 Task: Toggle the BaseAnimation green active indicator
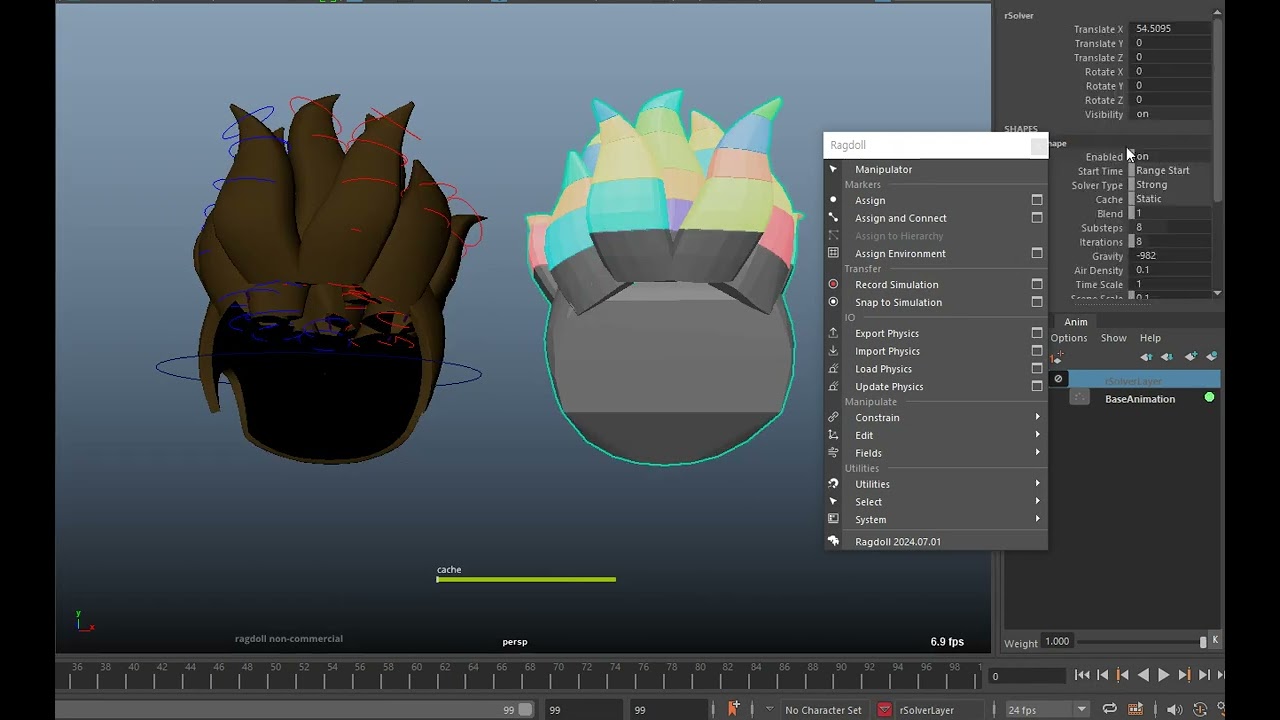pos(1209,398)
